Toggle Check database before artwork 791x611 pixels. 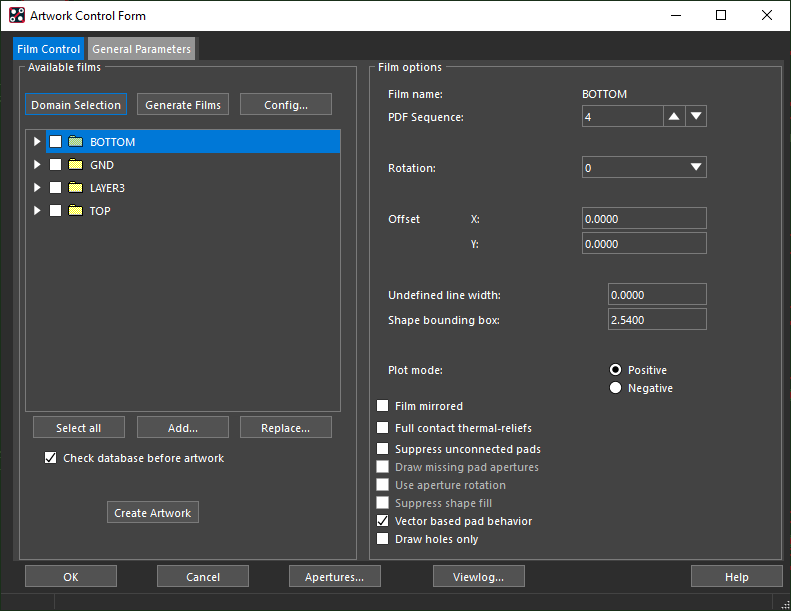[50, 458]
